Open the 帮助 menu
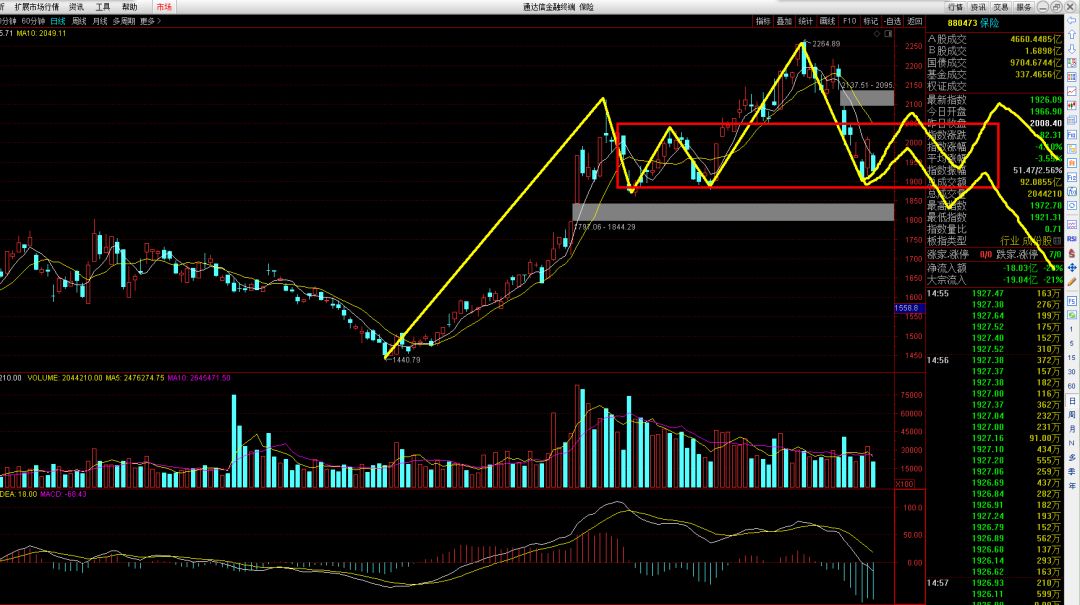Screen dimensions: 1080x605 (129, 7)
